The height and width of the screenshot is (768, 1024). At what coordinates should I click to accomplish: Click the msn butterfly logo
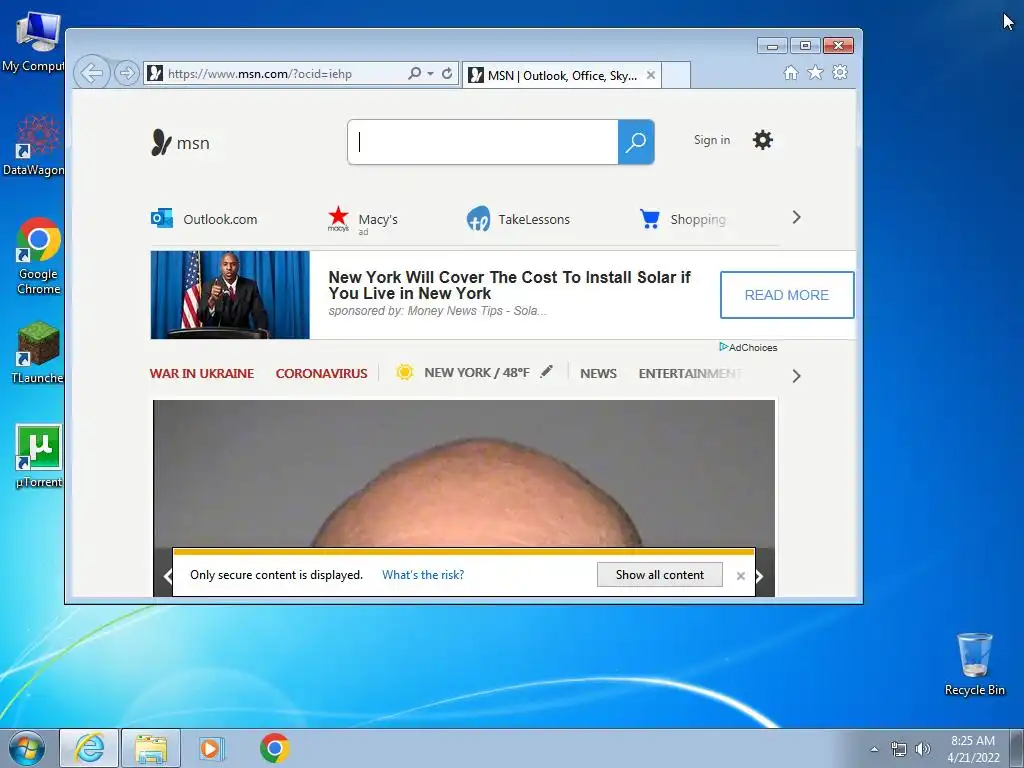[x=180, y=142]
